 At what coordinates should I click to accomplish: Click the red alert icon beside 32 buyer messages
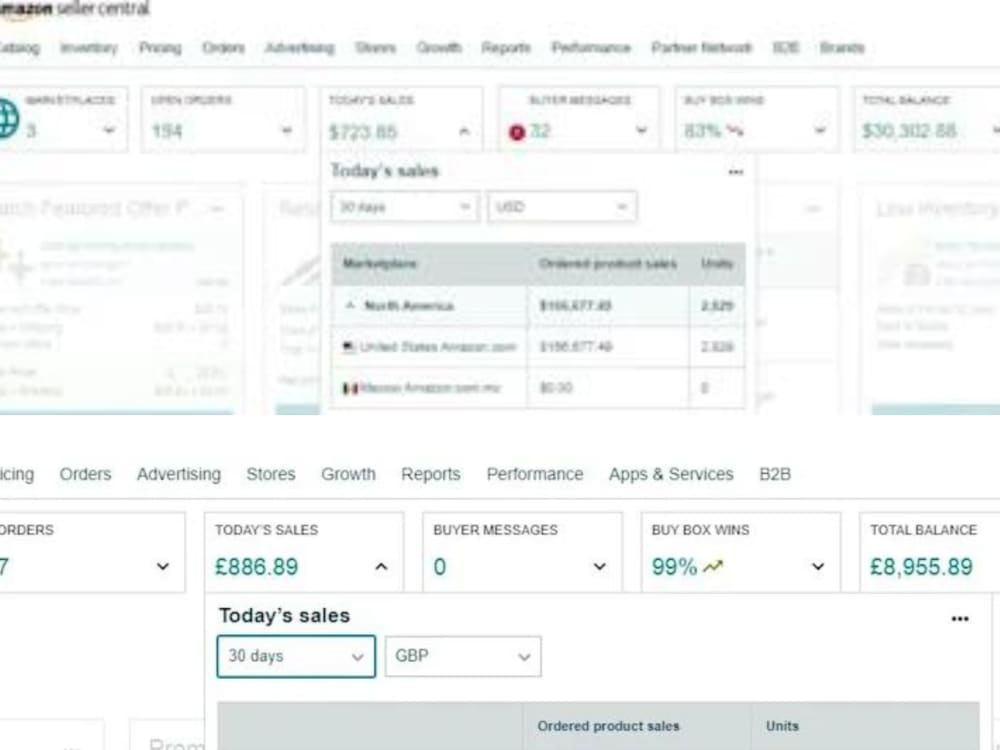coord(517,132)
